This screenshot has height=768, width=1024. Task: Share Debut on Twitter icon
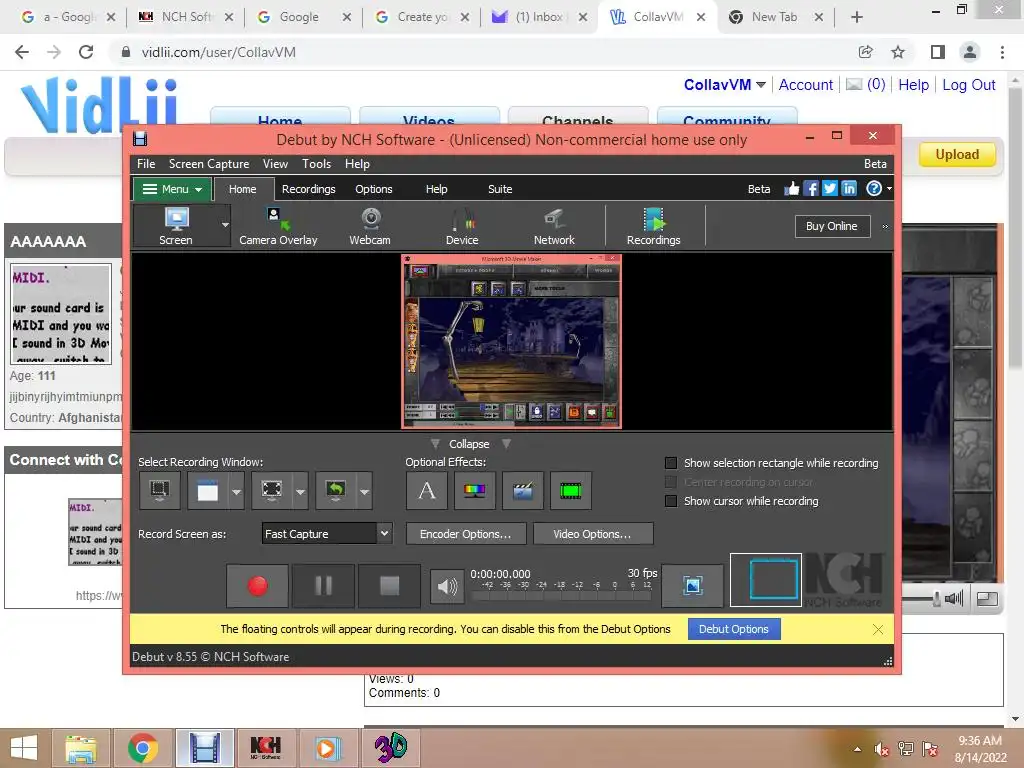[829, 189]
